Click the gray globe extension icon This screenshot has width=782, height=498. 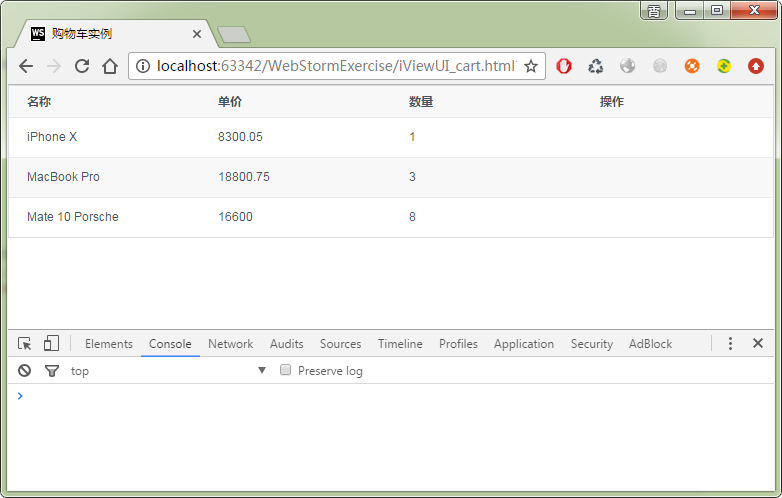coord(627,66)
